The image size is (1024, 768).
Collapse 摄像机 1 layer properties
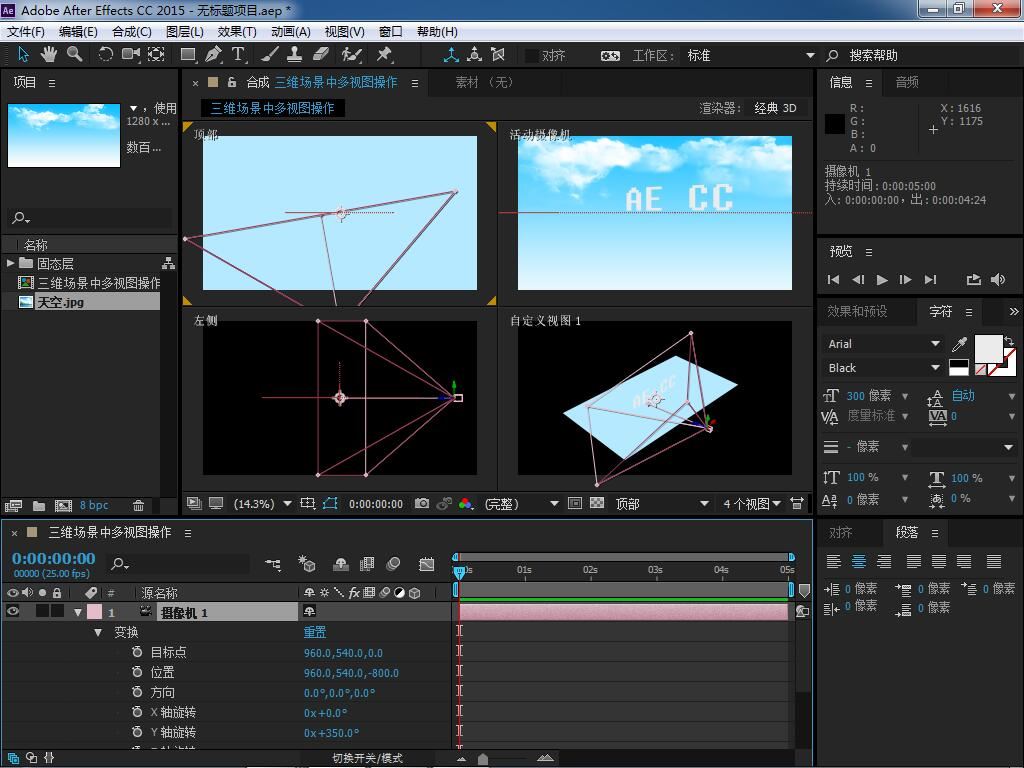click(78, 612)
